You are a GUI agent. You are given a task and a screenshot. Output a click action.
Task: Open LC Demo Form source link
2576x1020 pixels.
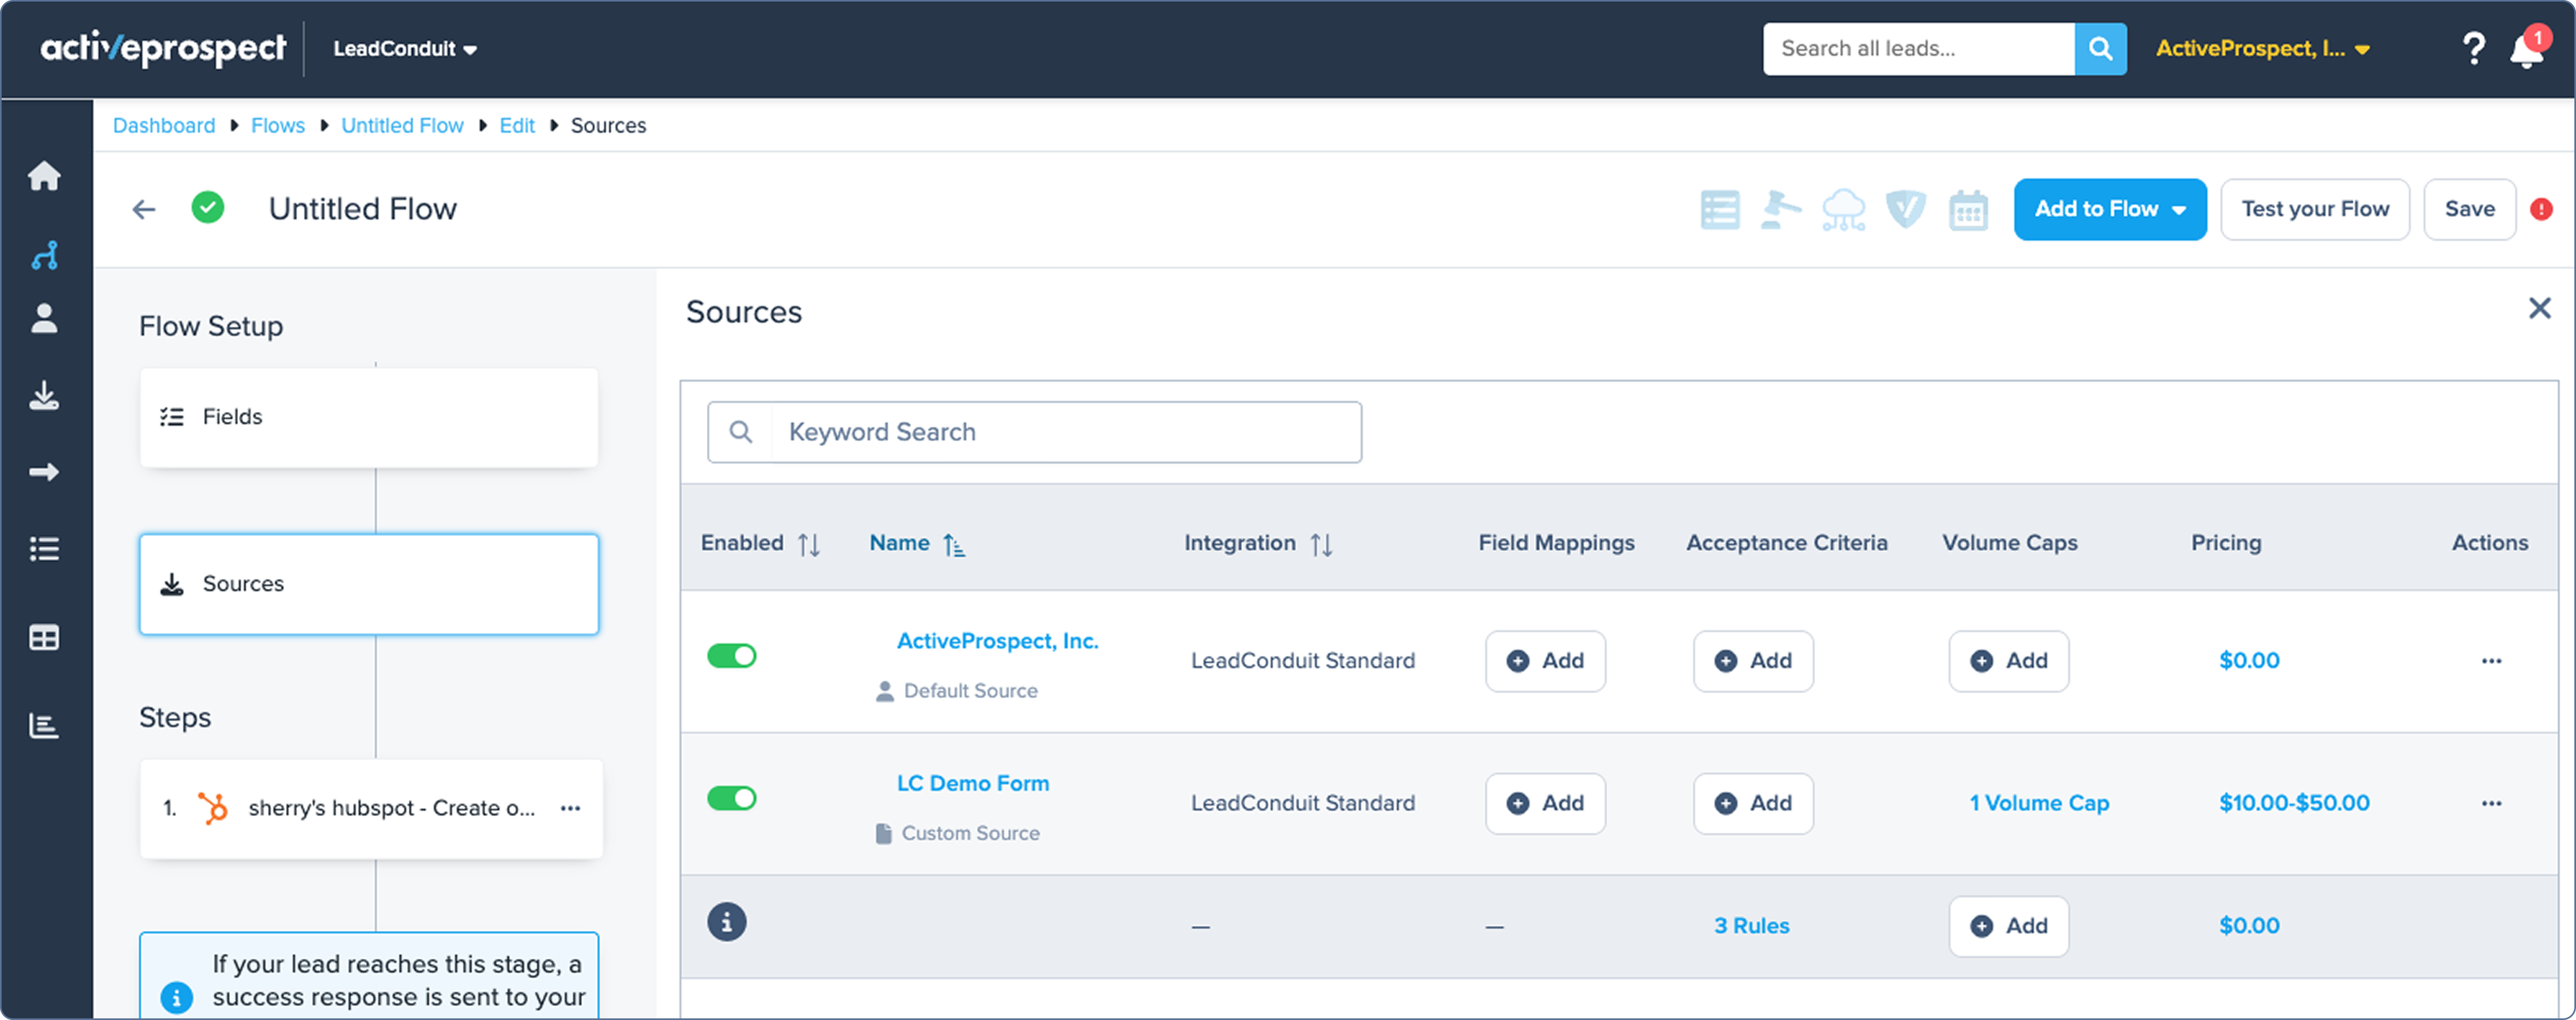coord(973,783)
